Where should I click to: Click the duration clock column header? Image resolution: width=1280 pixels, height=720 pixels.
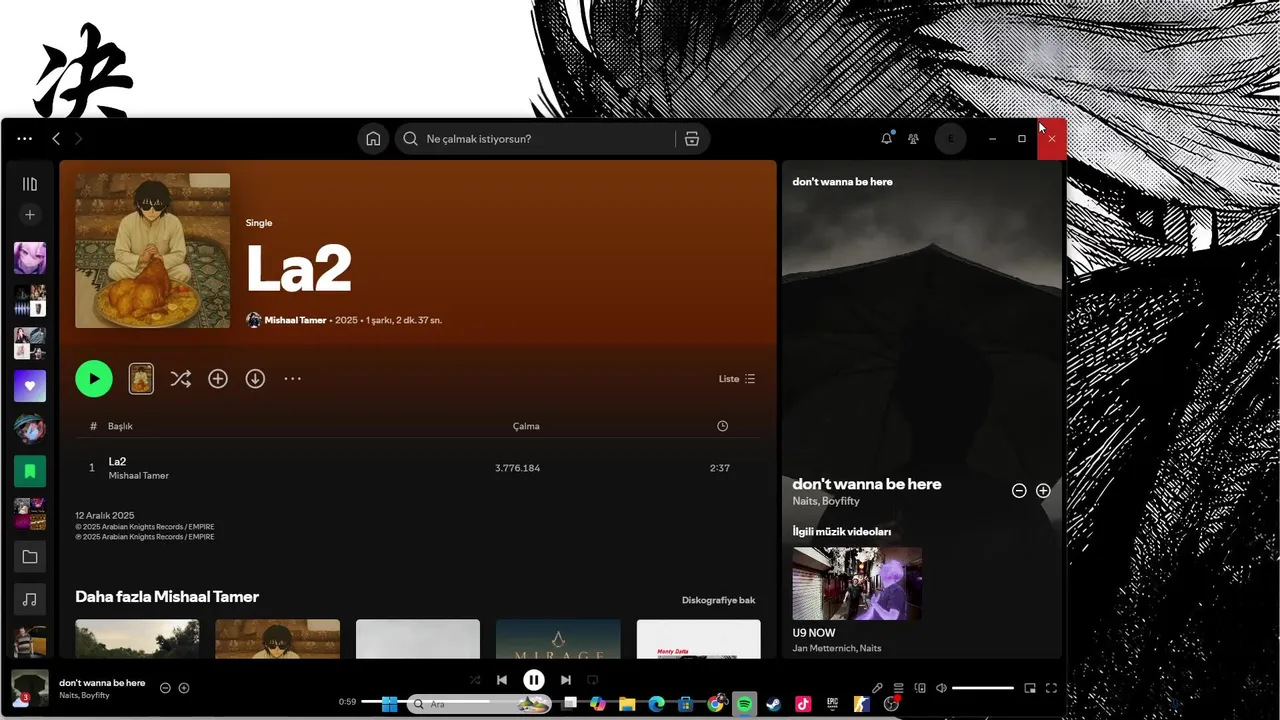[x=722, y=426]
